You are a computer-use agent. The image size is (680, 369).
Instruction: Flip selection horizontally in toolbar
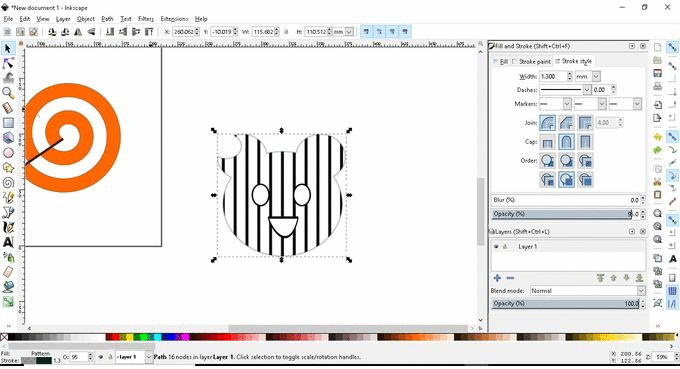pos(78,32)
